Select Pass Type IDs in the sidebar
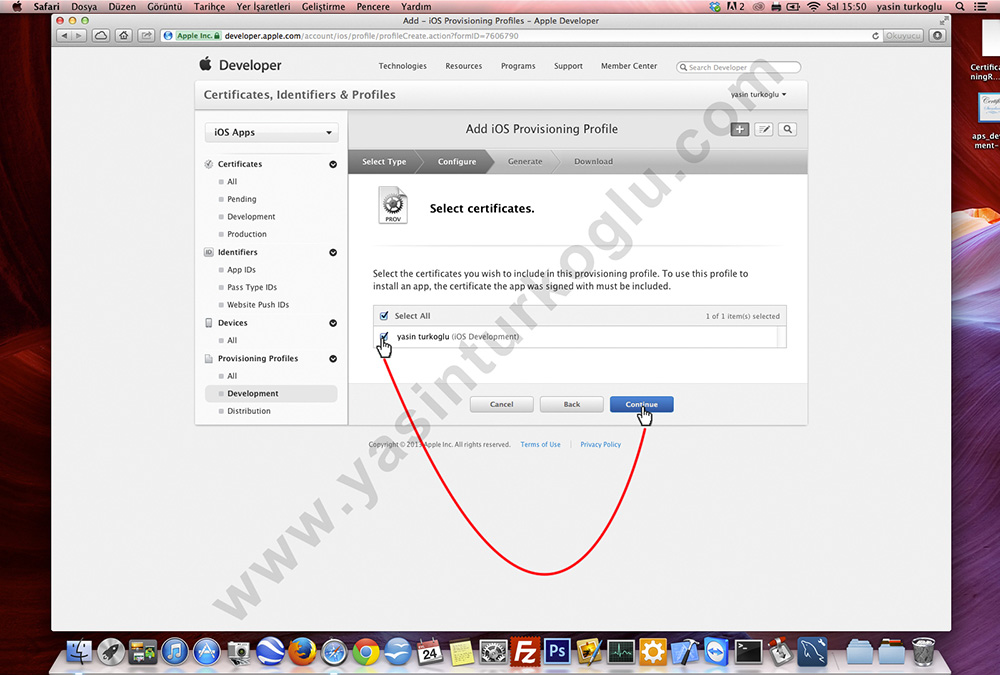The width and height of the screenshot is (1000, 675). click(252, 287)
